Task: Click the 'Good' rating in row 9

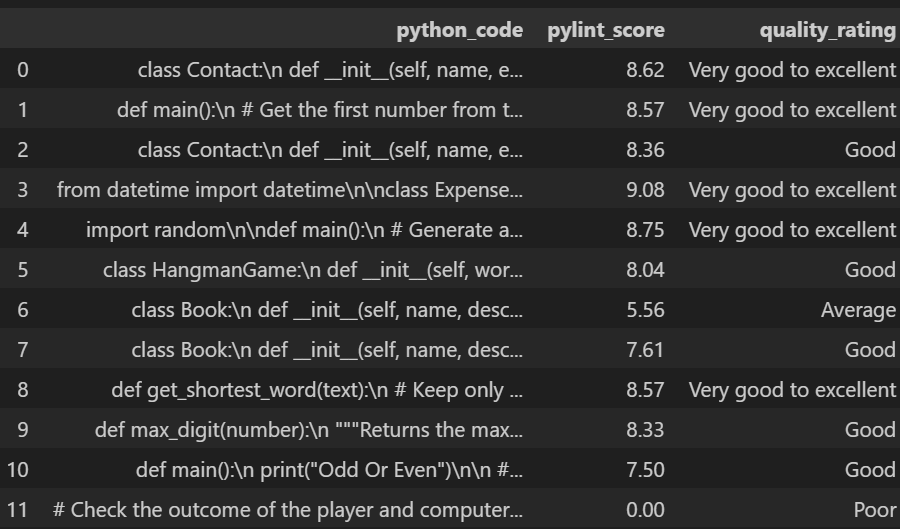Action: [870, 430]
